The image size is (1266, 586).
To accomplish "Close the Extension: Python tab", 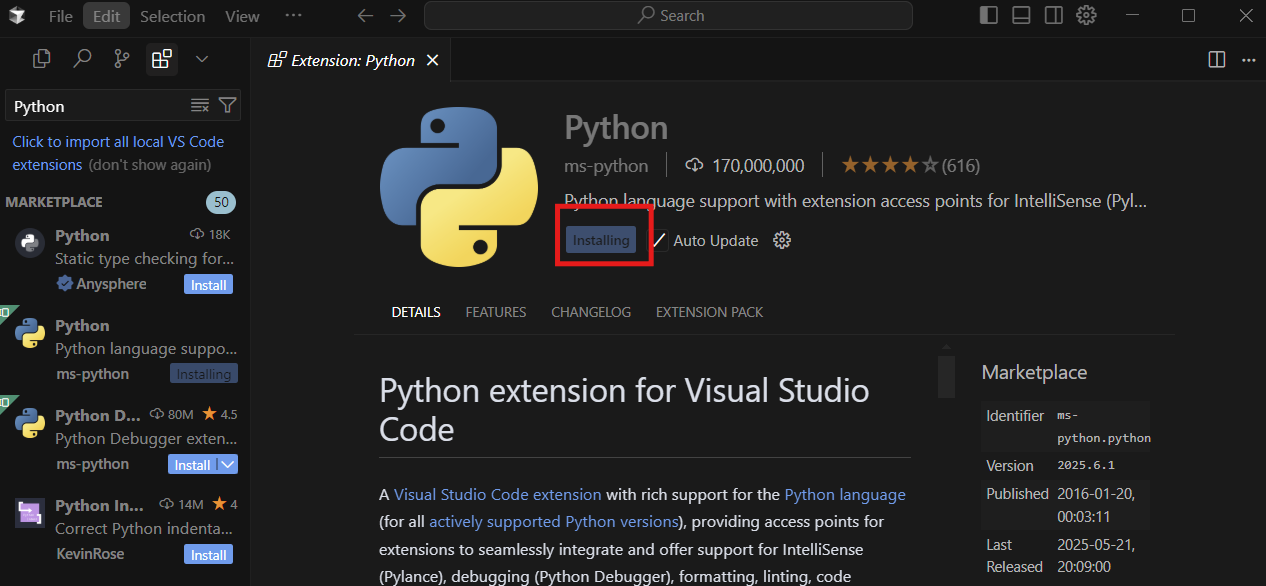I will click(x=433, y=60).
